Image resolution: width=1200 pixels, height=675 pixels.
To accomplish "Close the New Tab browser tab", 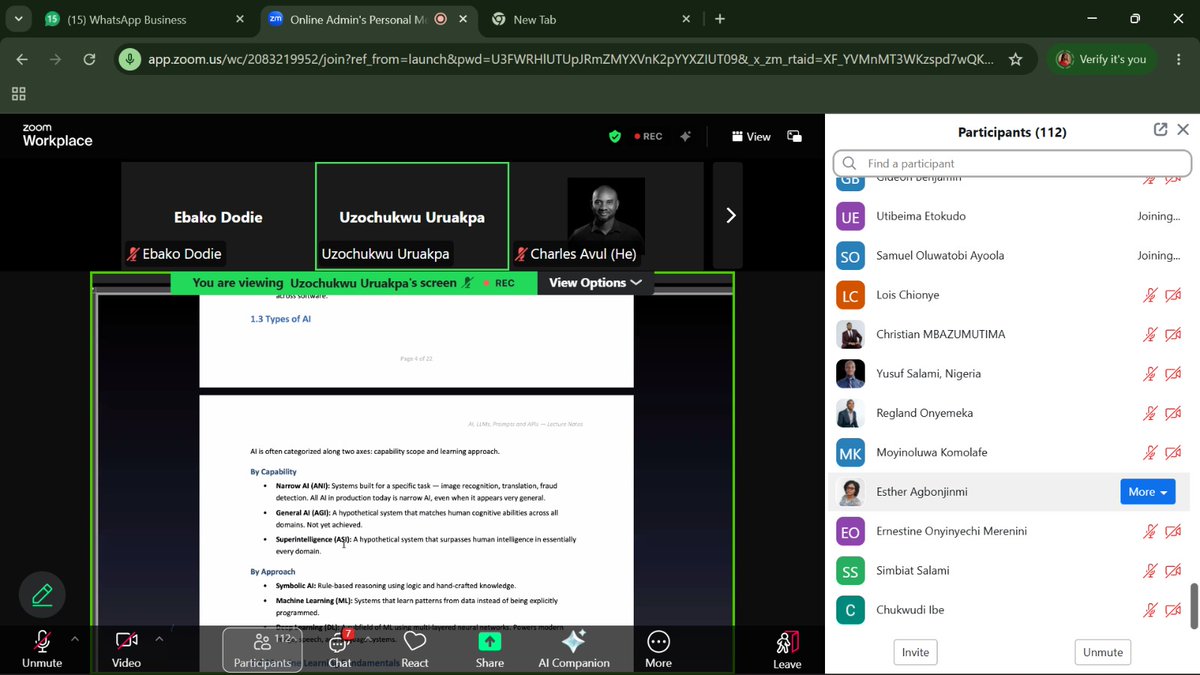I will [x=686, y=19].
